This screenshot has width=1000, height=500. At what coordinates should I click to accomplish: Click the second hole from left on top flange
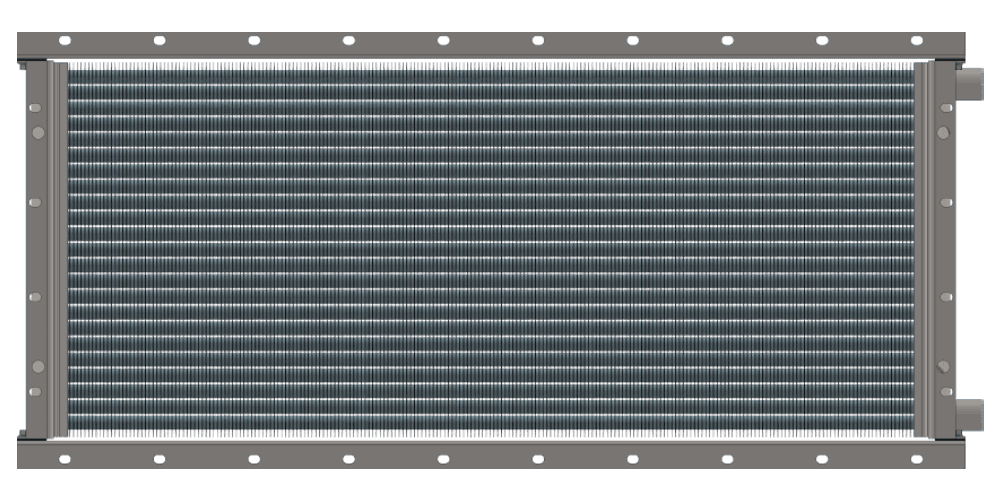(x=159, y=41)
